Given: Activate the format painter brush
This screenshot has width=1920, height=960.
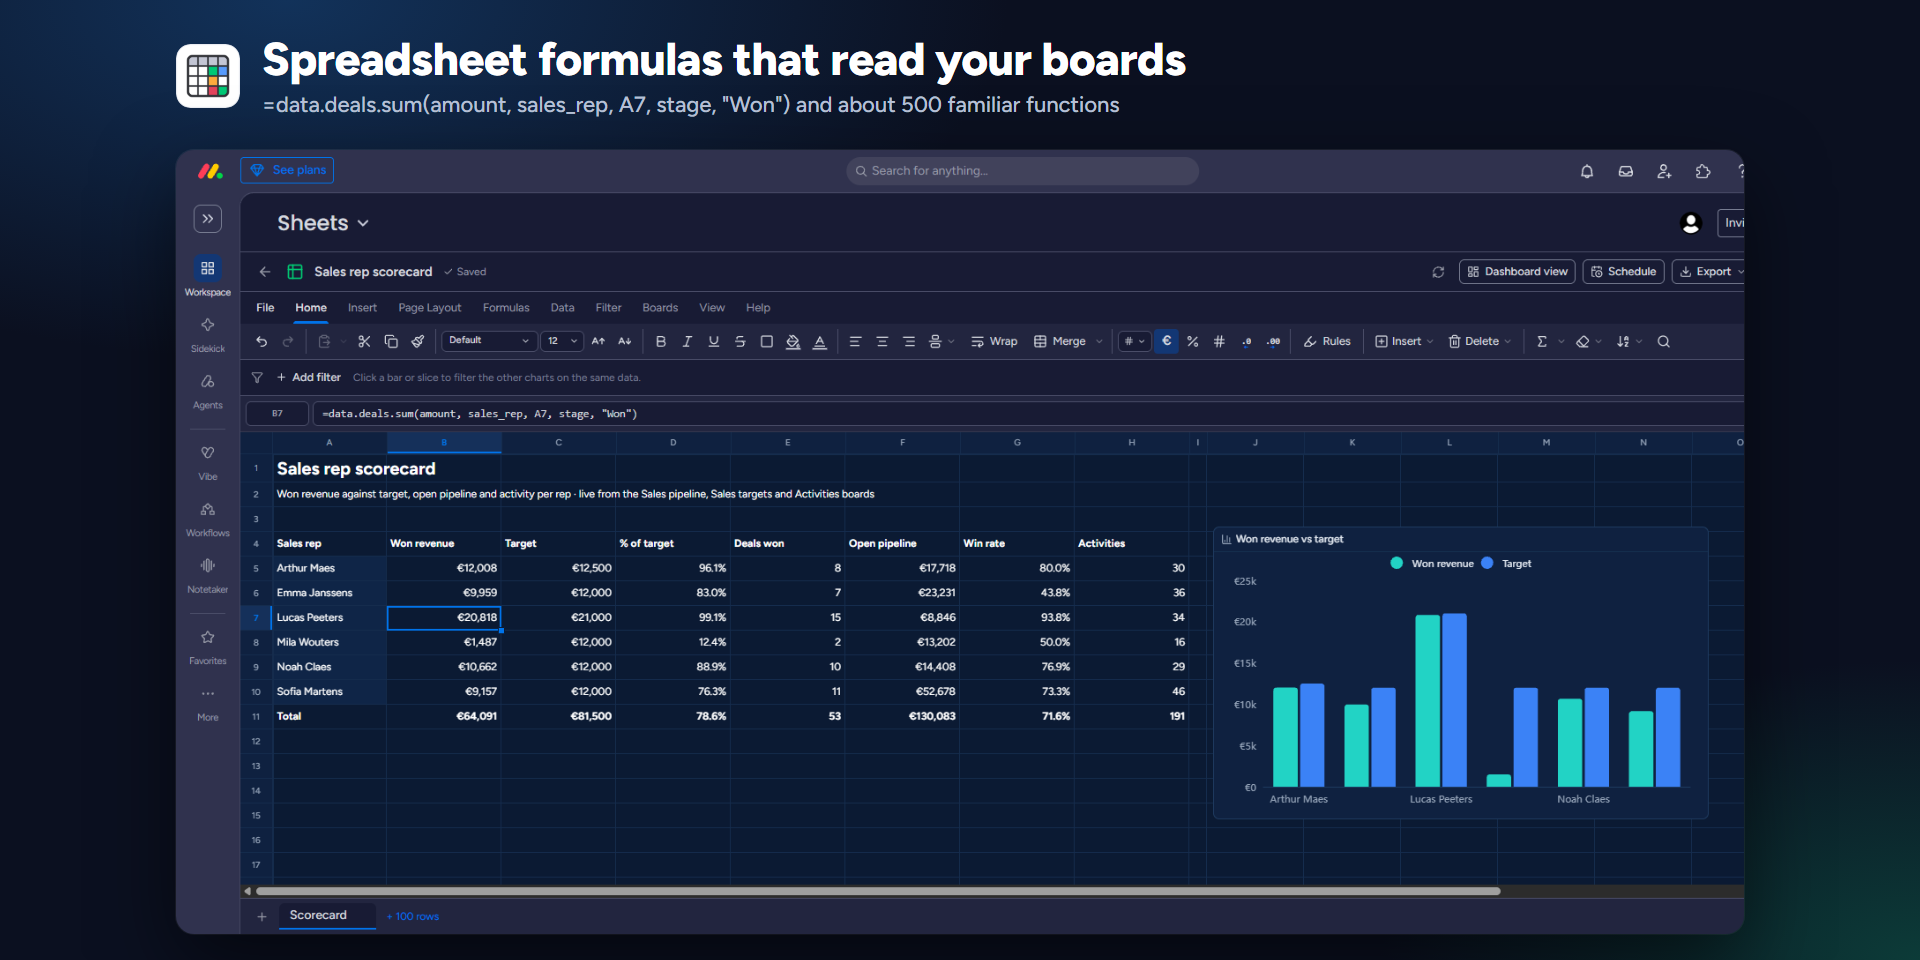Looking at the screenshot, I should point(418,342).
